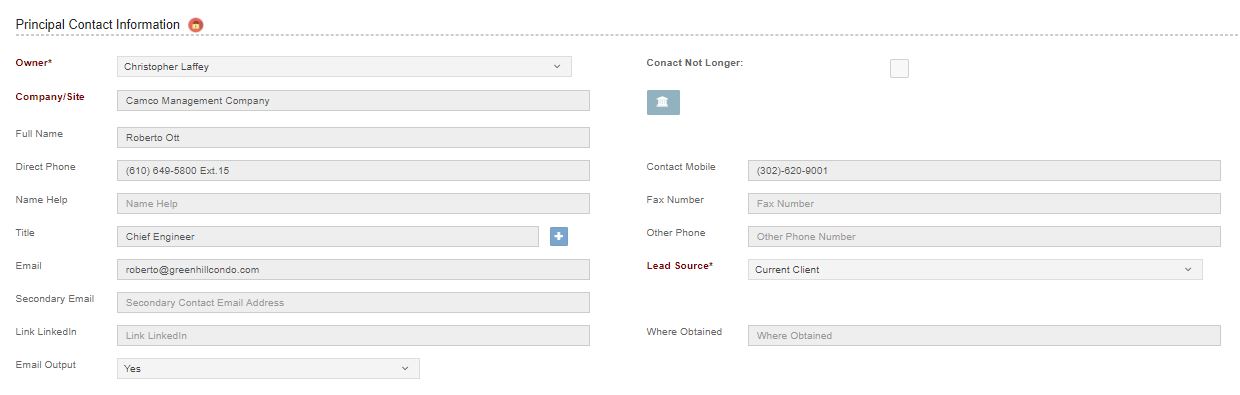Click the Full Name field Roberto Ott
1240x395 pixels.
pyautogui.click(x=353, y=137)
